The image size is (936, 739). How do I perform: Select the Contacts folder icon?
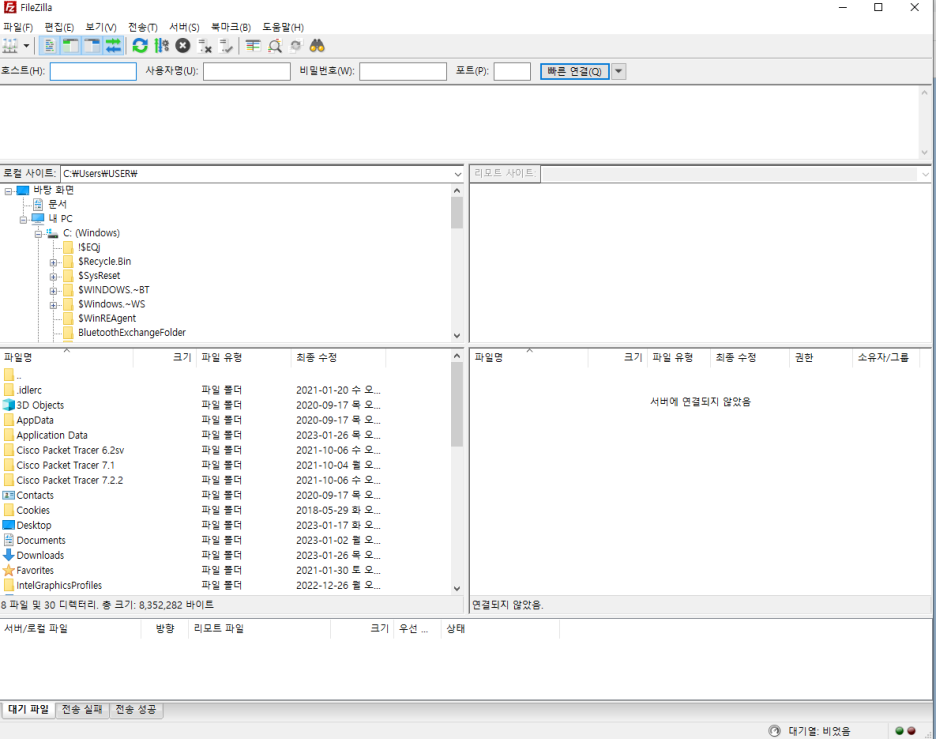(x=8, y=495)
